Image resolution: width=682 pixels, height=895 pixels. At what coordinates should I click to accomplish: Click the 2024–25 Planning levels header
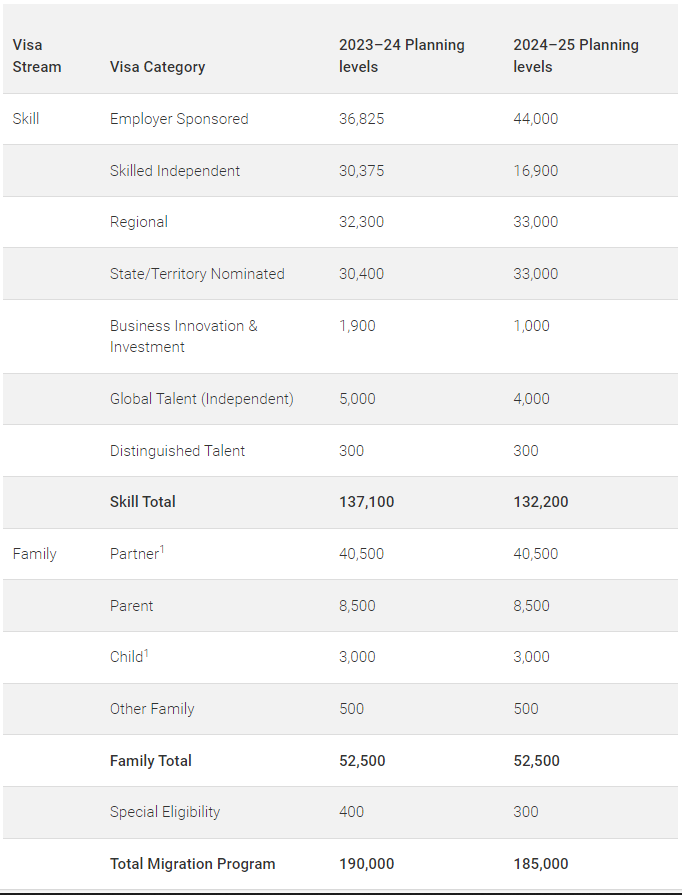[576, 56]
